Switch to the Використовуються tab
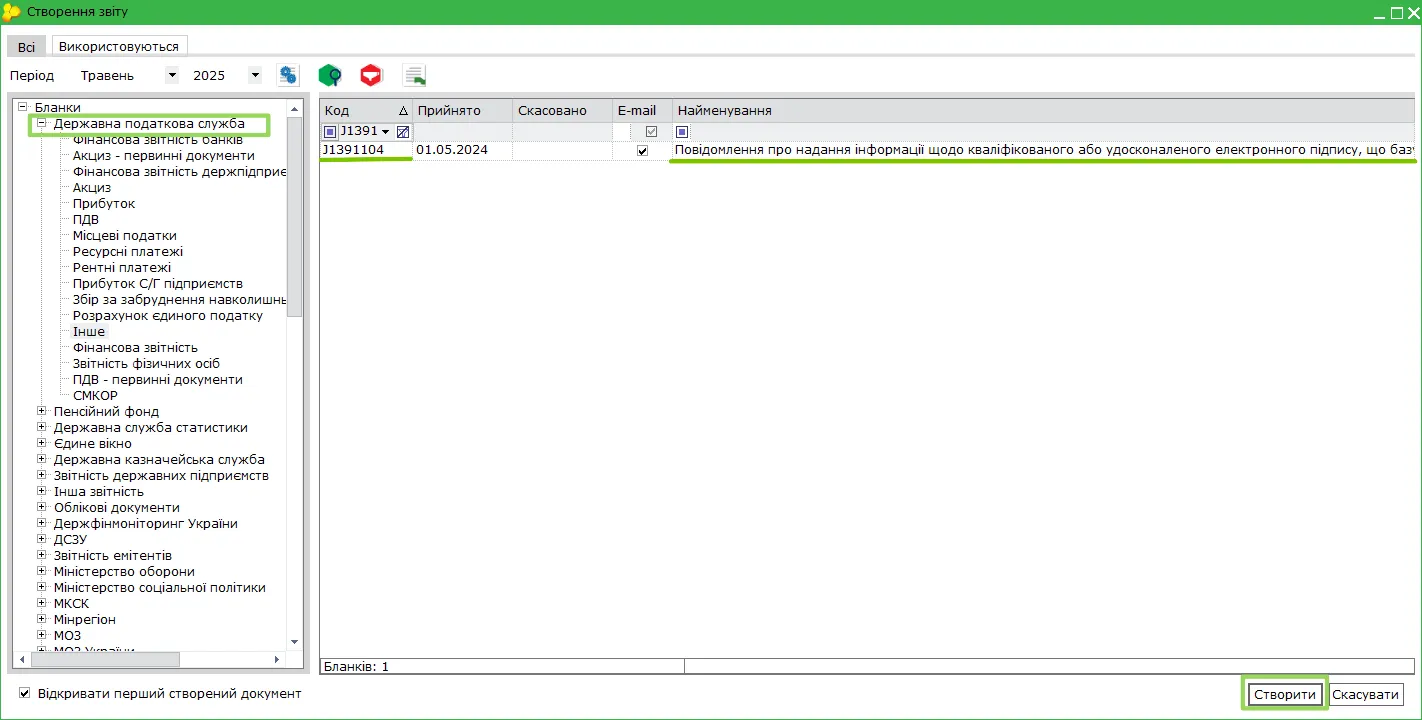Image resolution: width=1422 pixels, height=720 pixels. [x=119, y=46]
